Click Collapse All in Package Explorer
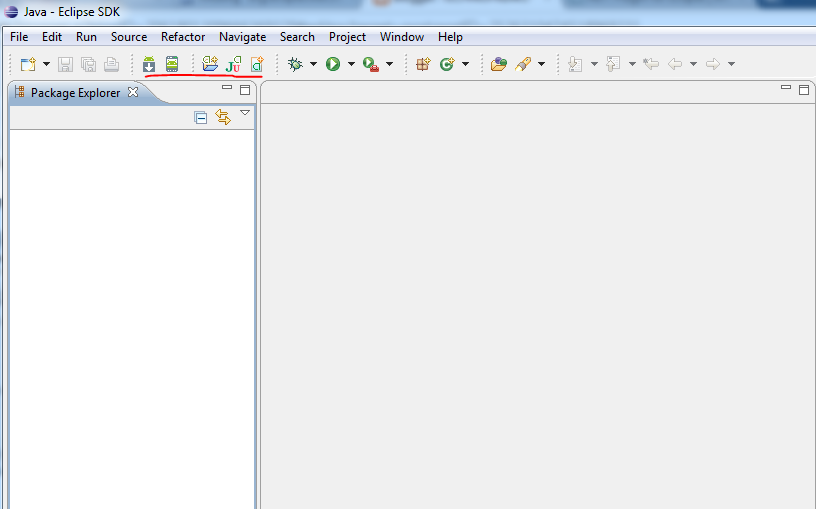This screenshot has height=509, width=816. coord(200,118)
